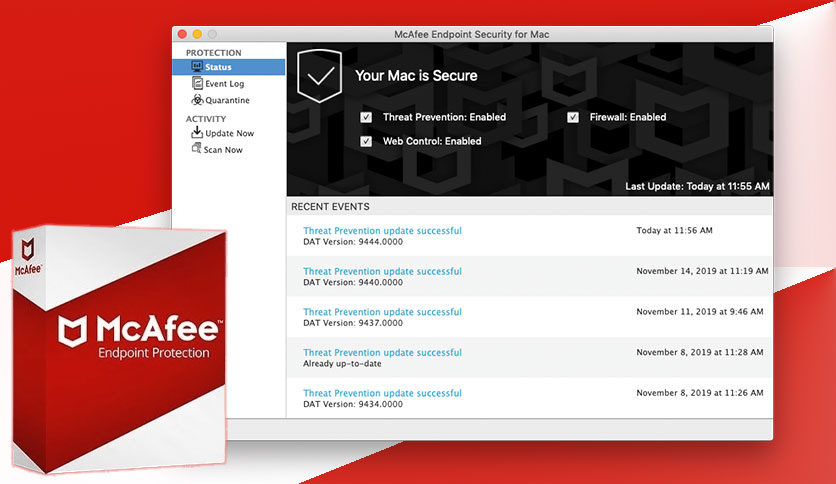Click 'November 11, 2019 at 9:46 AM' timestamp

point(700,311)
